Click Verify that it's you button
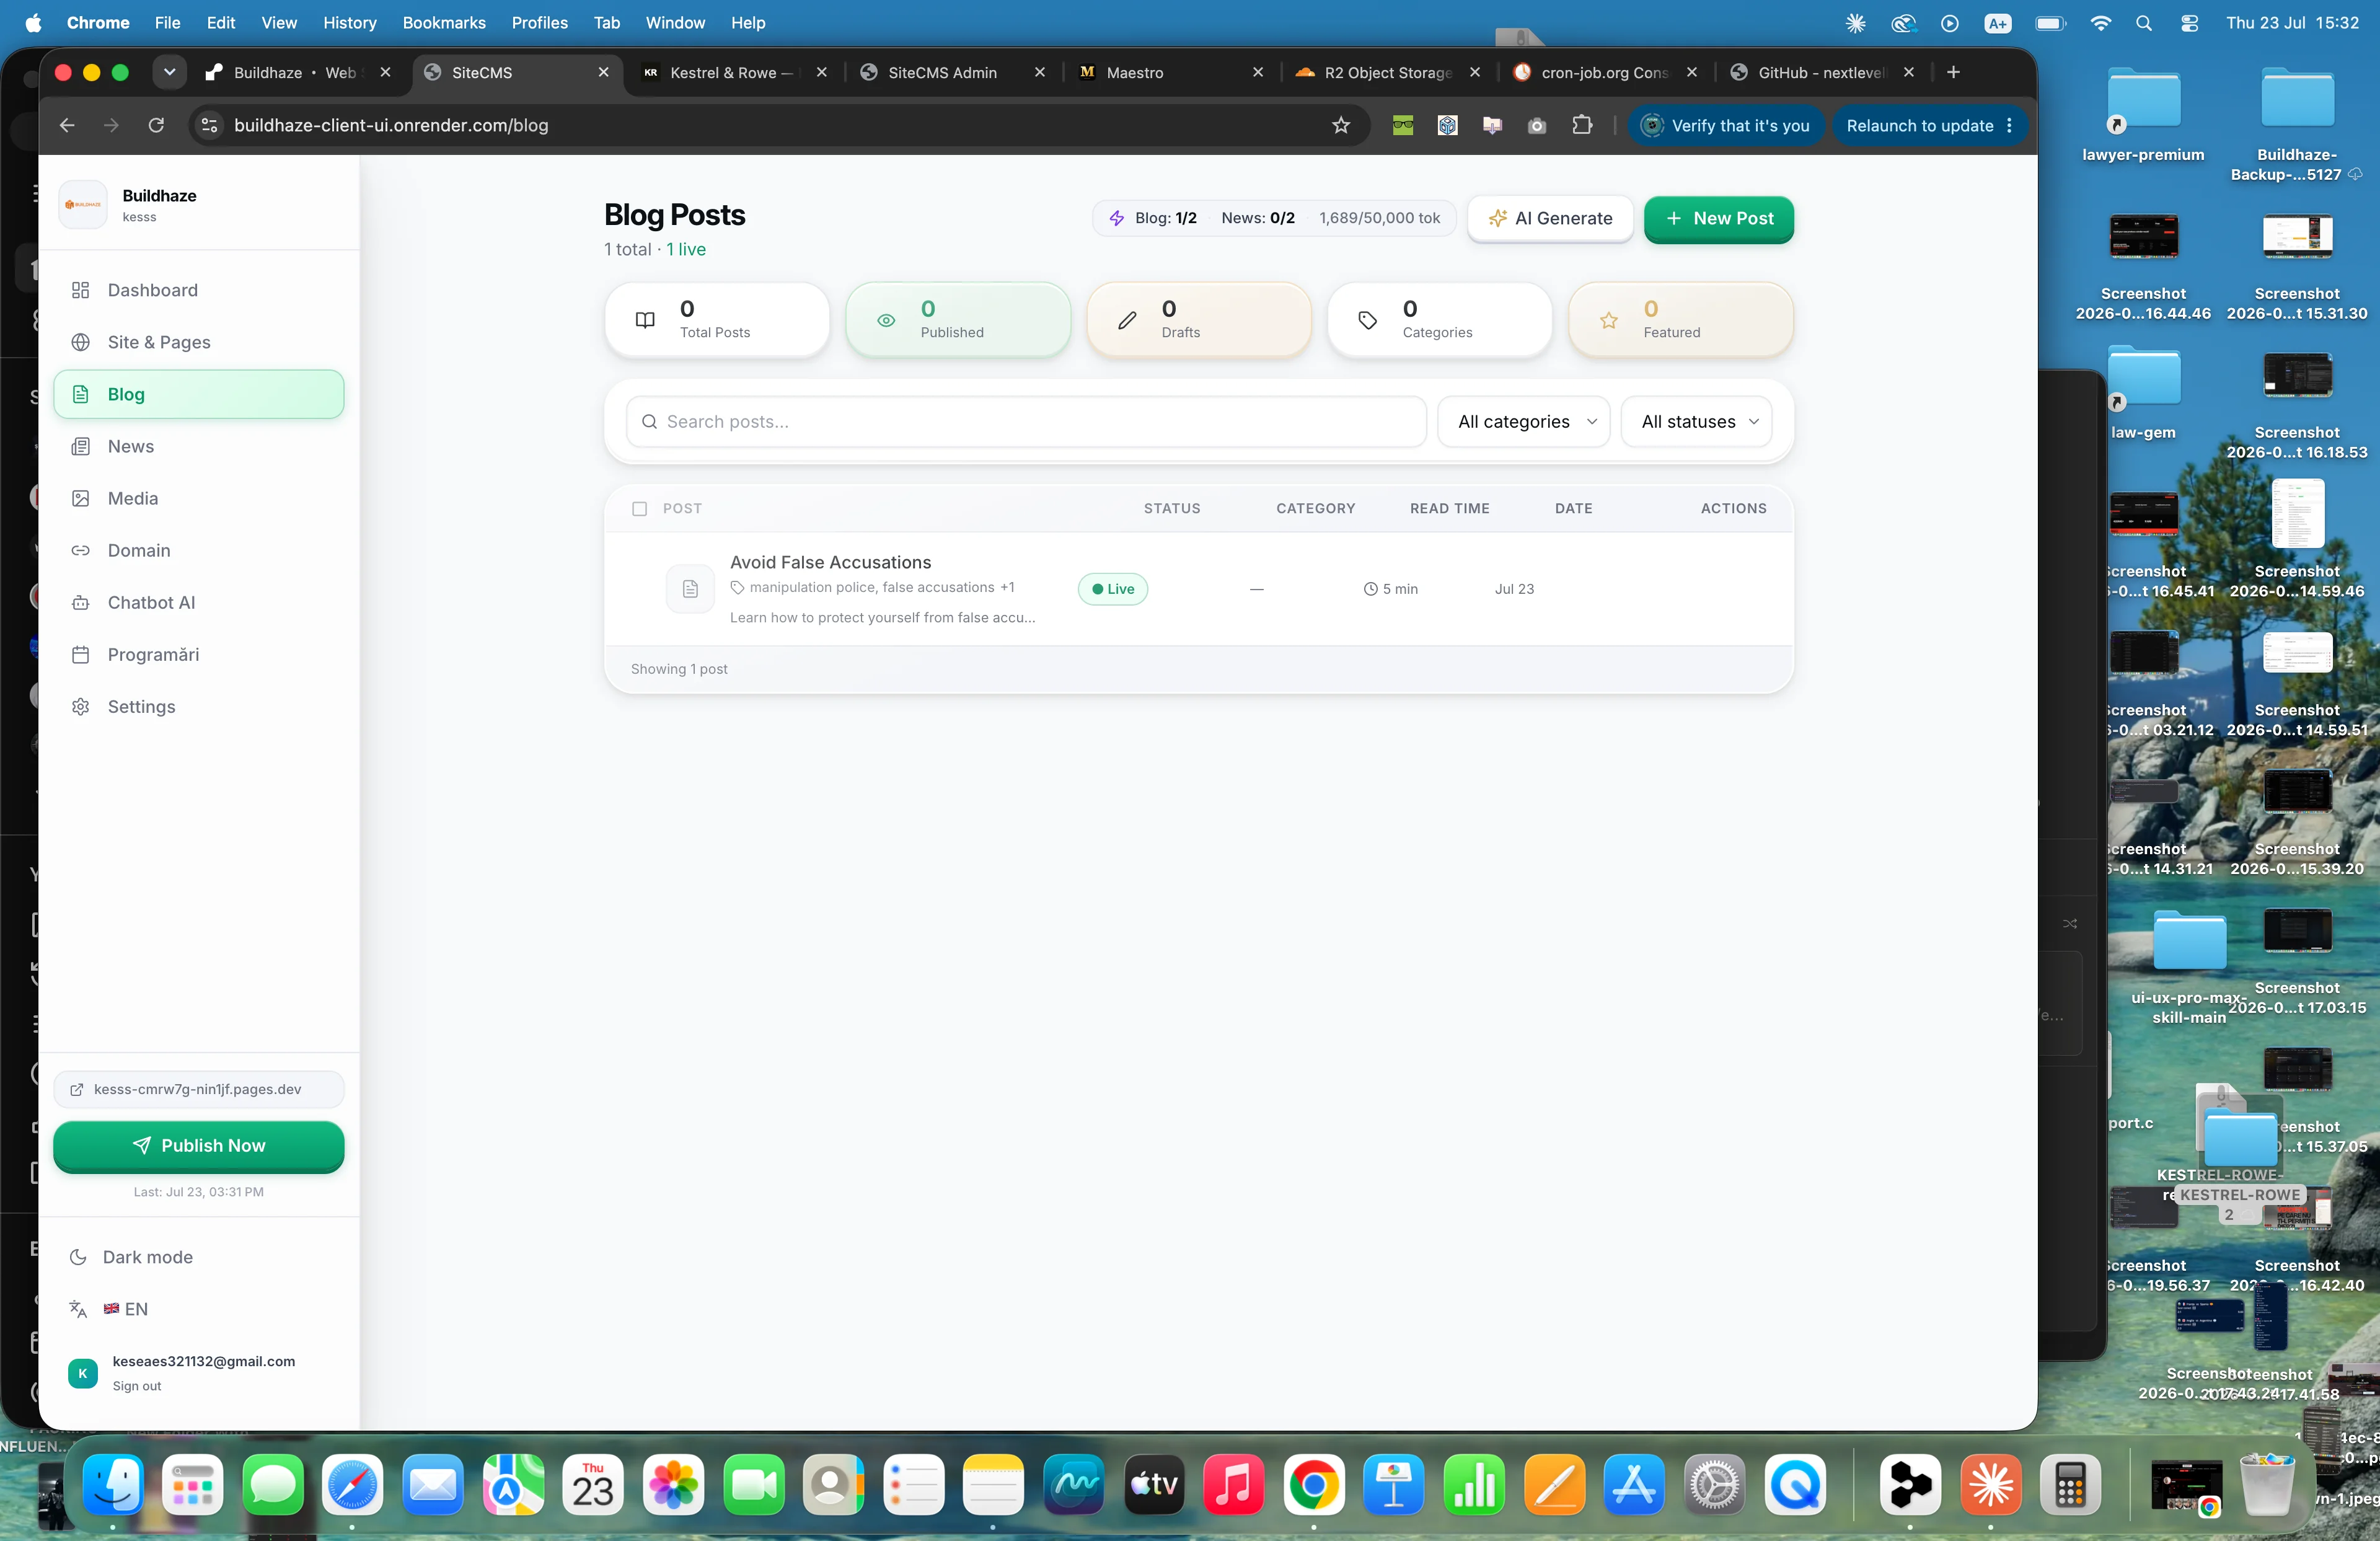2380x1541 pixels. click(1726, 125)
